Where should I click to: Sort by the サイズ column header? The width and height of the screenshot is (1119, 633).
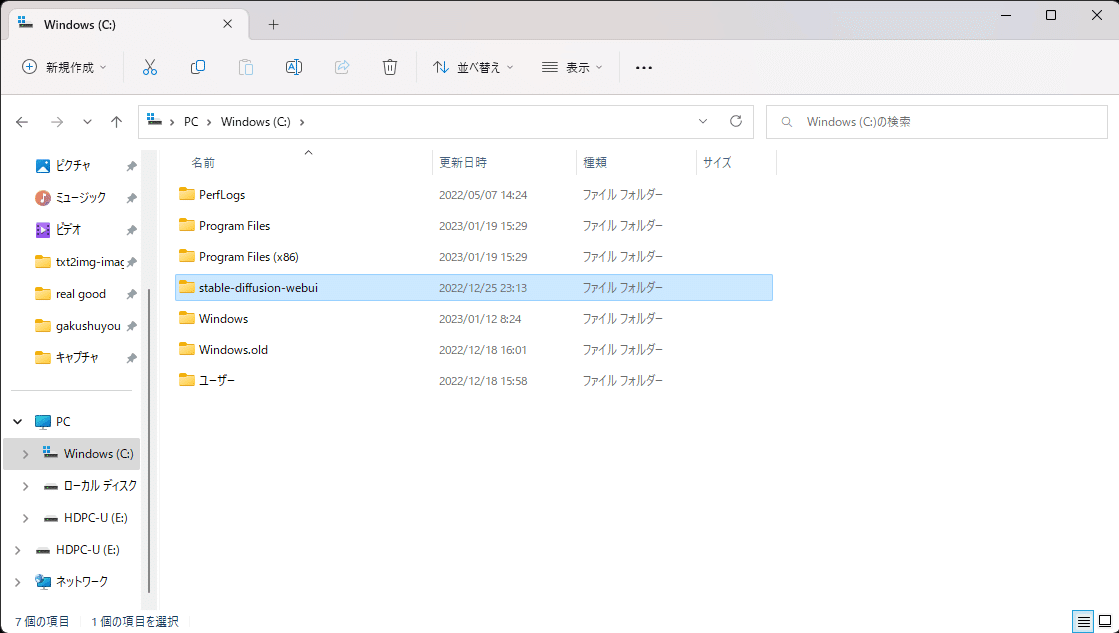pos(717,163)
